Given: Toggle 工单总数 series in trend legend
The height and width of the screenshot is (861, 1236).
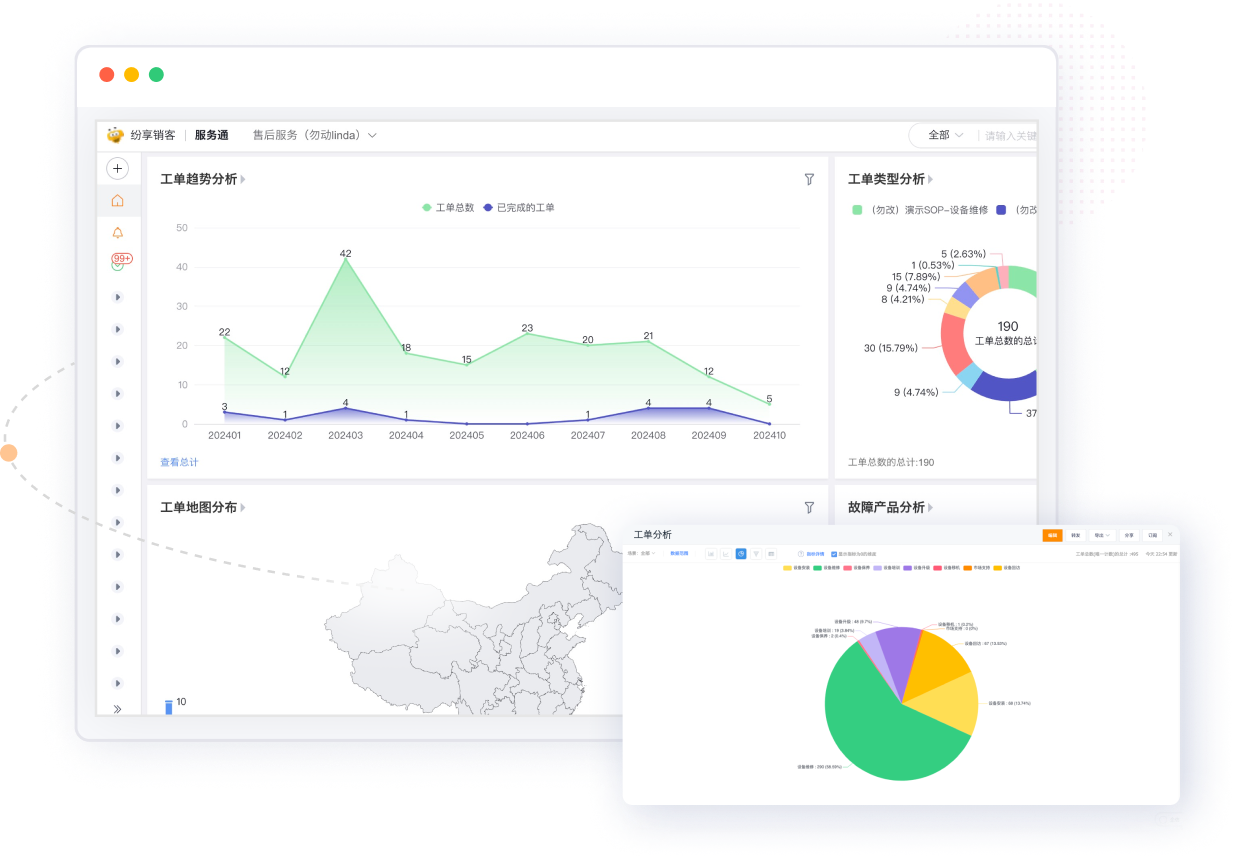Looking at the screenshot, I should [447, 208].
